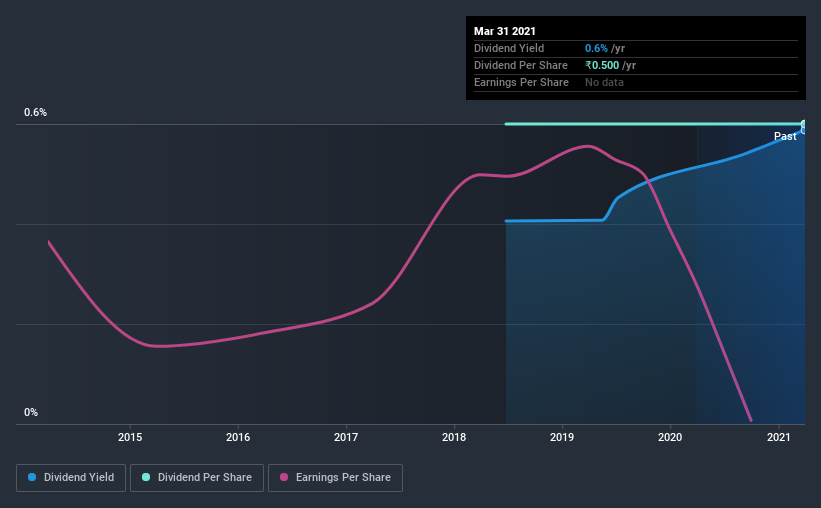Click the 0.6% y-axis label
The image size is (821, 508).
(35, 113)
